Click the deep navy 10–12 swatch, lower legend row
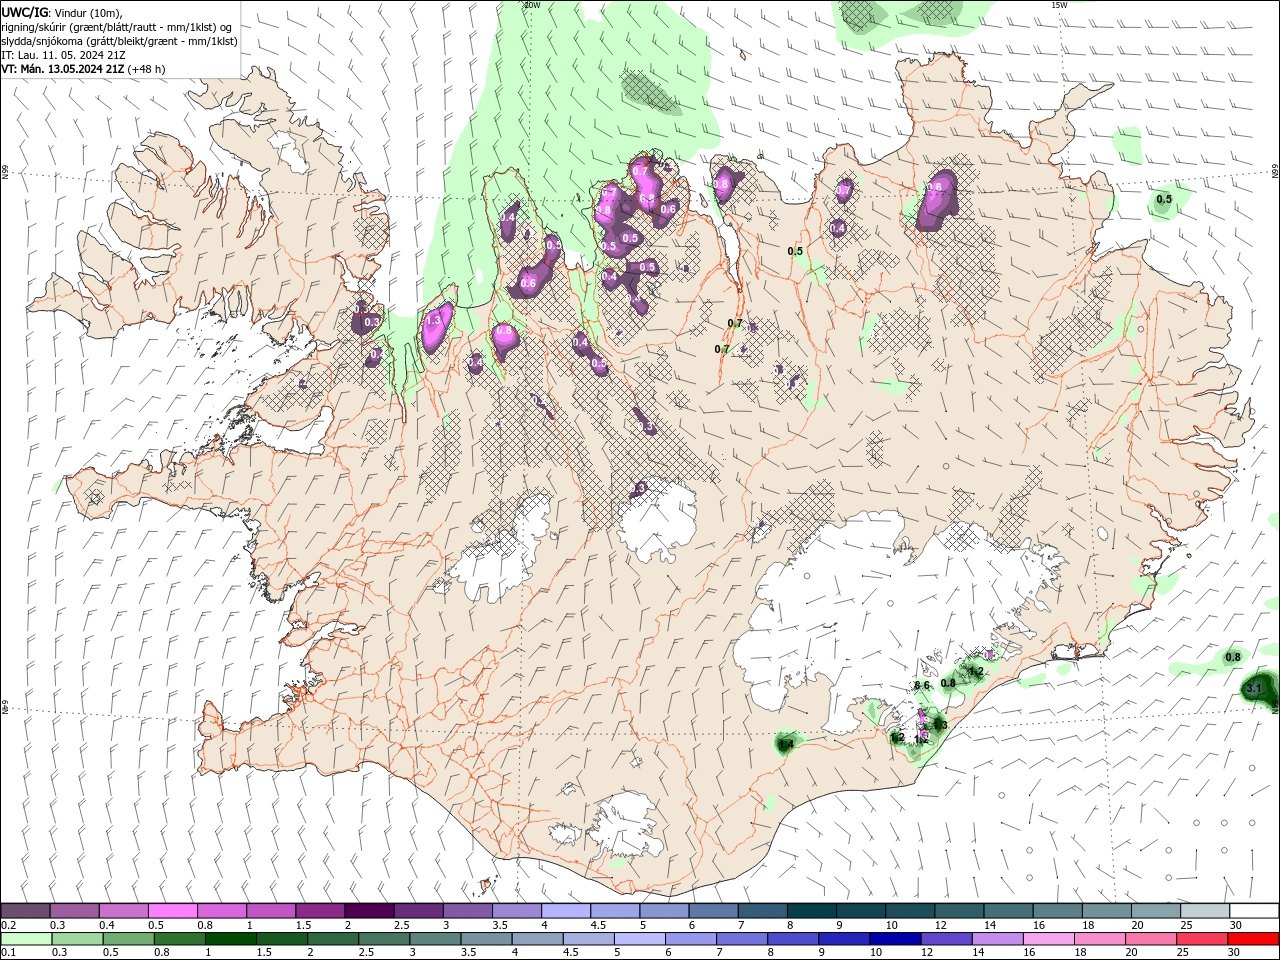Viewport: 1280px width, 960px height. click(894, 939)
